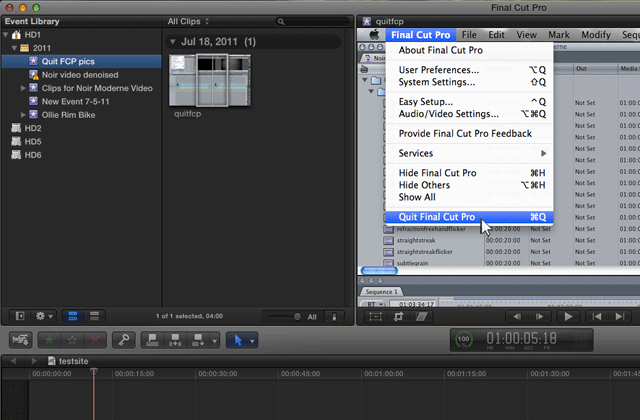Select the New Event 7-5-11 event
Screen dimensions: 640x420
click(x=82, y=102)
